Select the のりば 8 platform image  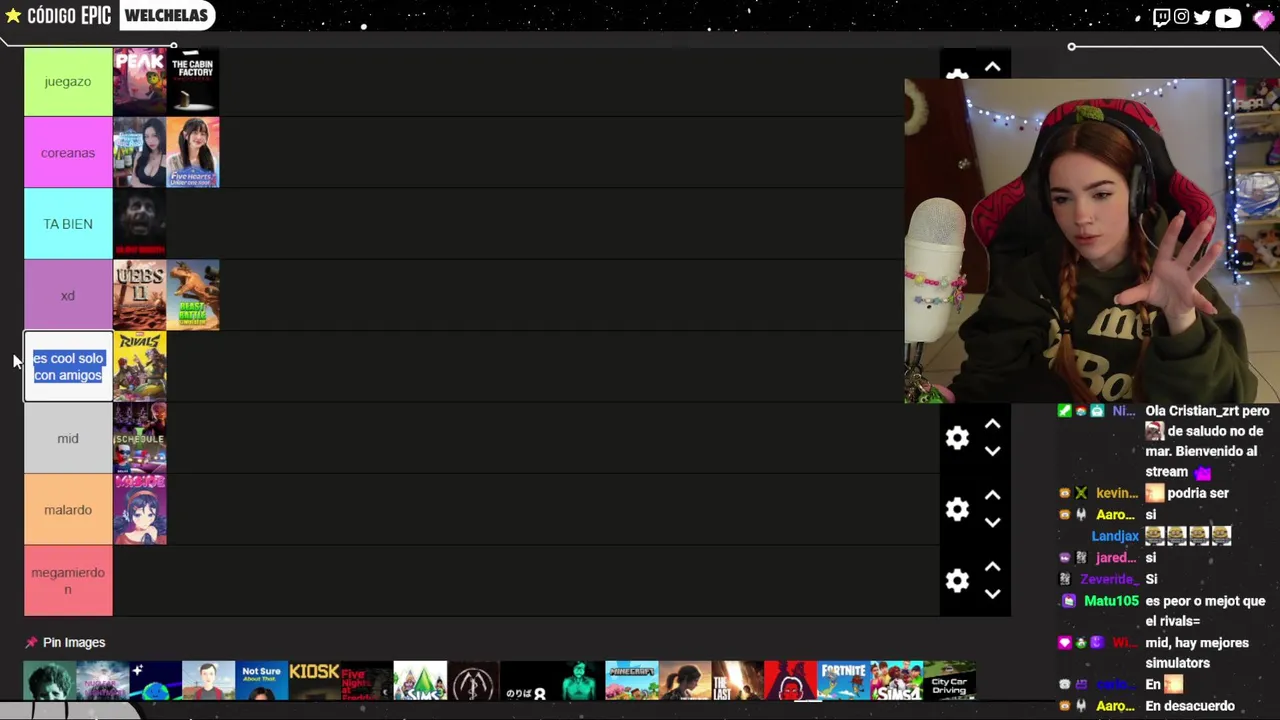click(526, 680)
